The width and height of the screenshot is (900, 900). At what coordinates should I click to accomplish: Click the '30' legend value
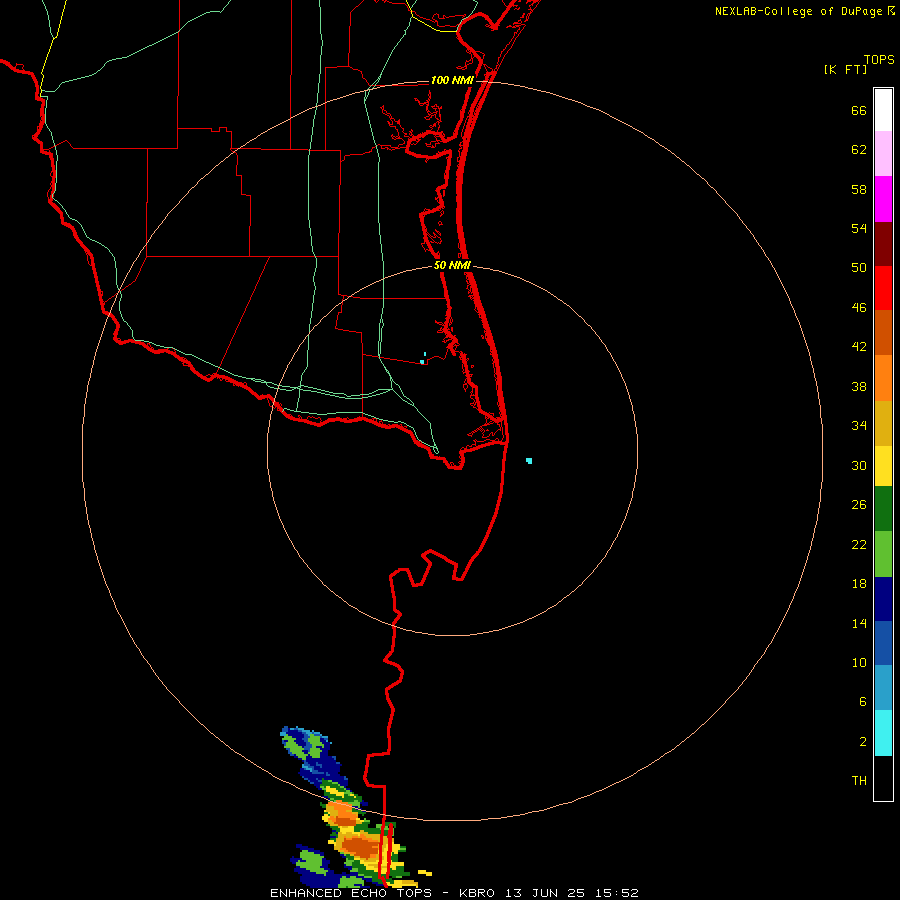[859, 465]
